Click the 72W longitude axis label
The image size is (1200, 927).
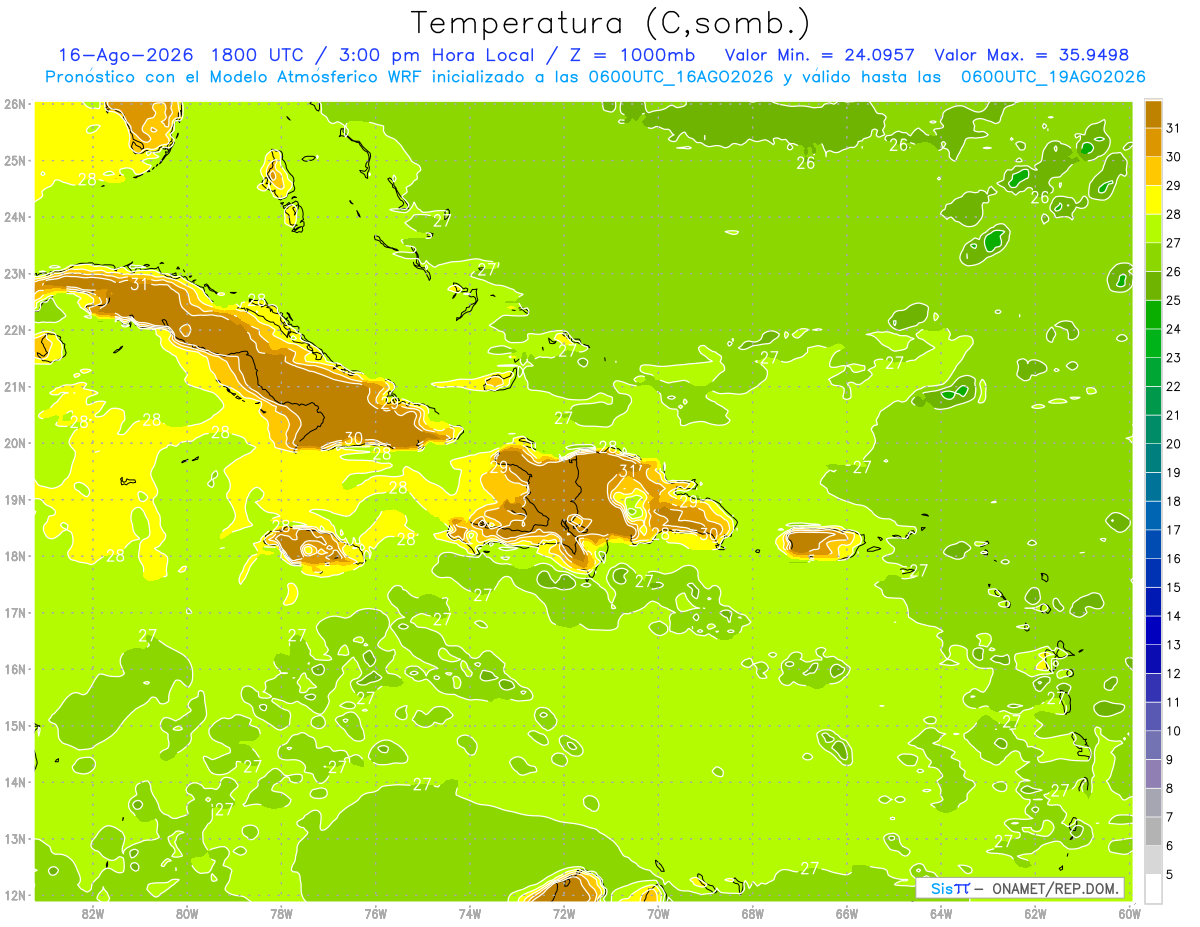(x=563, y=914)
